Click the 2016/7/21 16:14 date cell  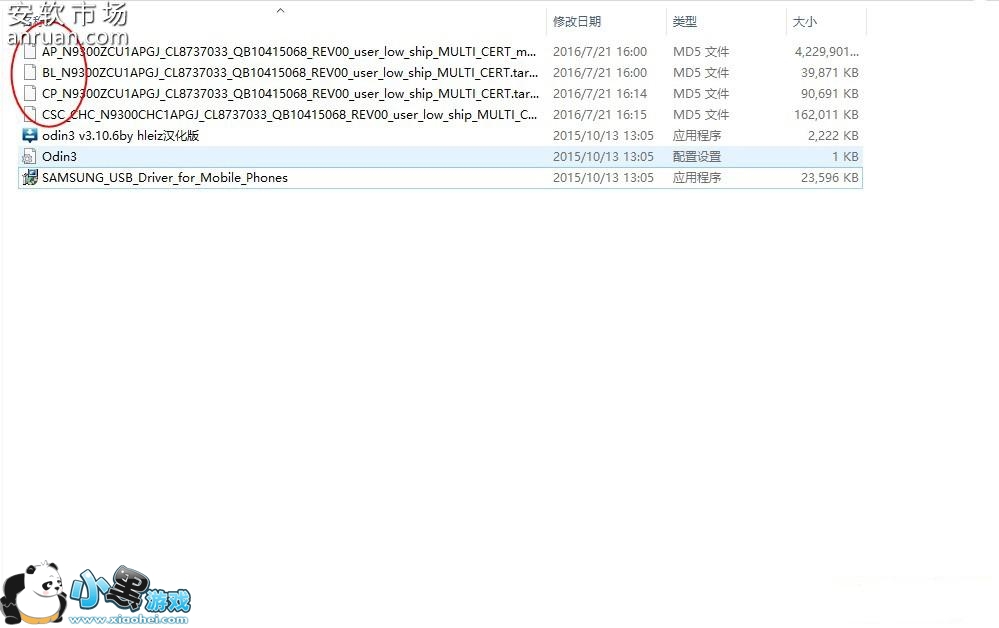coord(600,94)
